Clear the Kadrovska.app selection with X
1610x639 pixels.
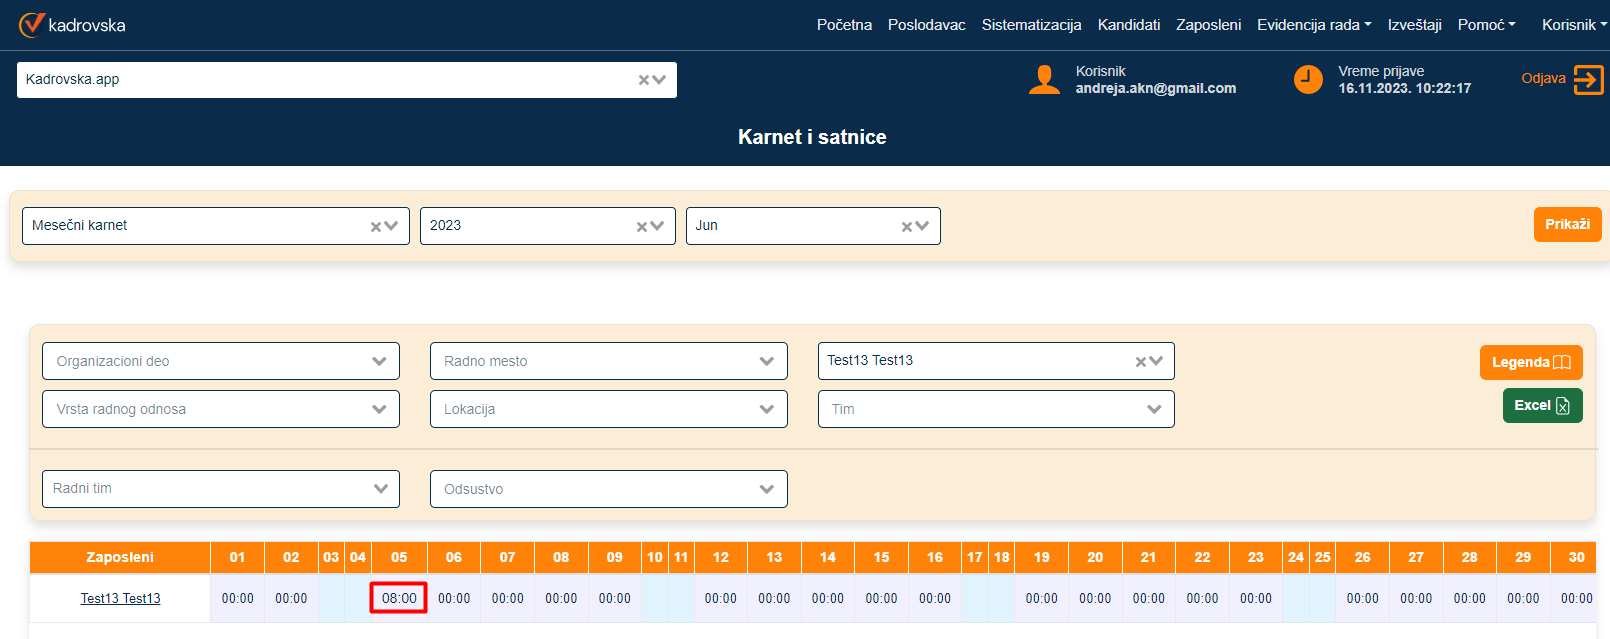click(x=644, y=80)
